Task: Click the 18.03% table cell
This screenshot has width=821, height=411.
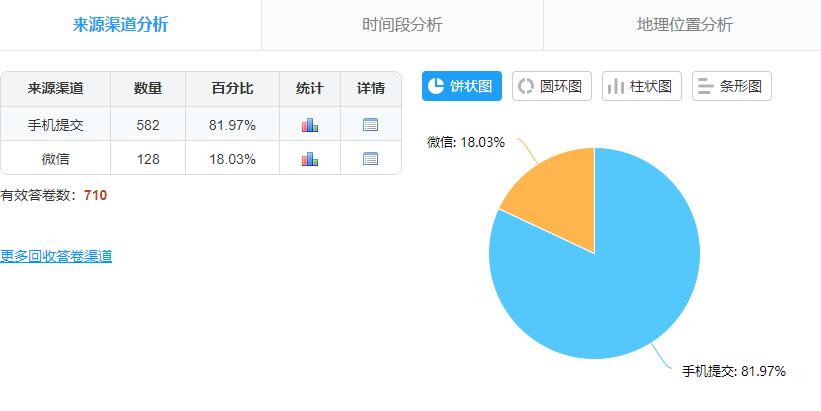Action: (x=232, y=159)
